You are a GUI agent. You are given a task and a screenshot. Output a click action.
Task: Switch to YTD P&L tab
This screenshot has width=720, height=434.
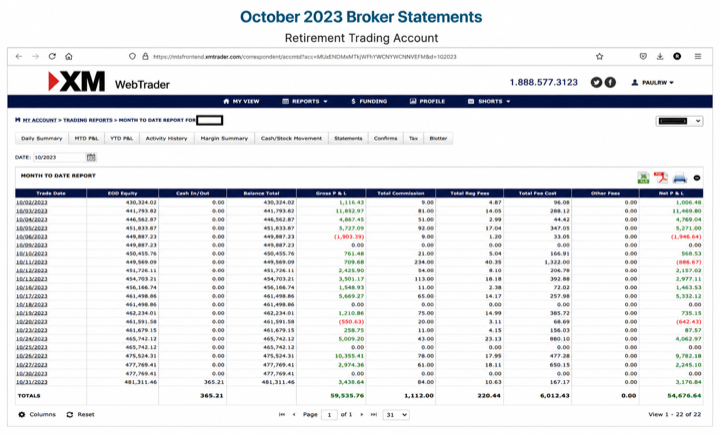[x=122, y=138]
